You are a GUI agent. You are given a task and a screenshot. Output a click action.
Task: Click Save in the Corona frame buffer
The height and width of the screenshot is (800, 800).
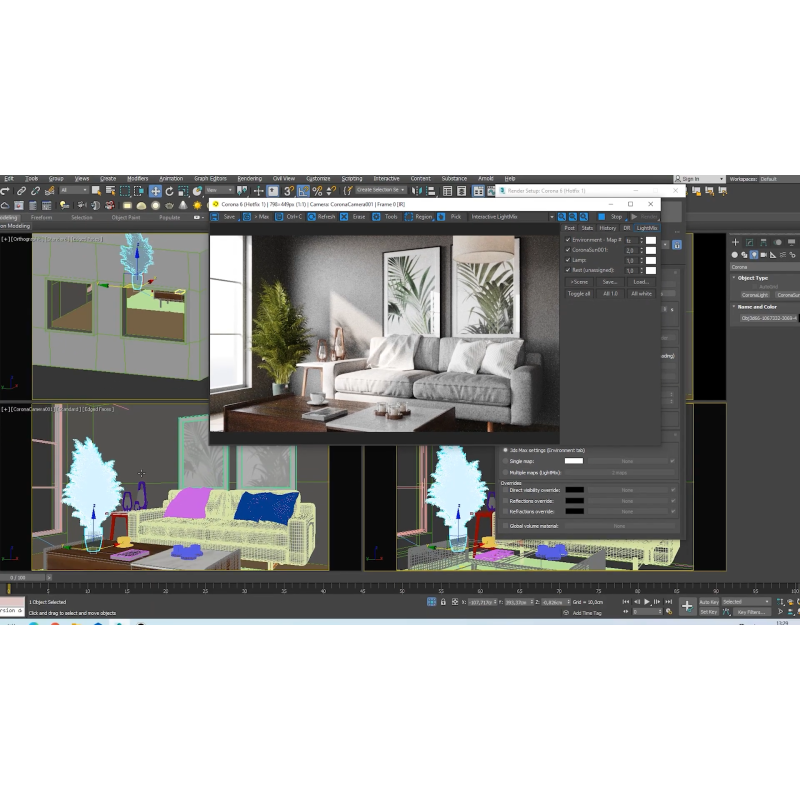pos(229,216)
